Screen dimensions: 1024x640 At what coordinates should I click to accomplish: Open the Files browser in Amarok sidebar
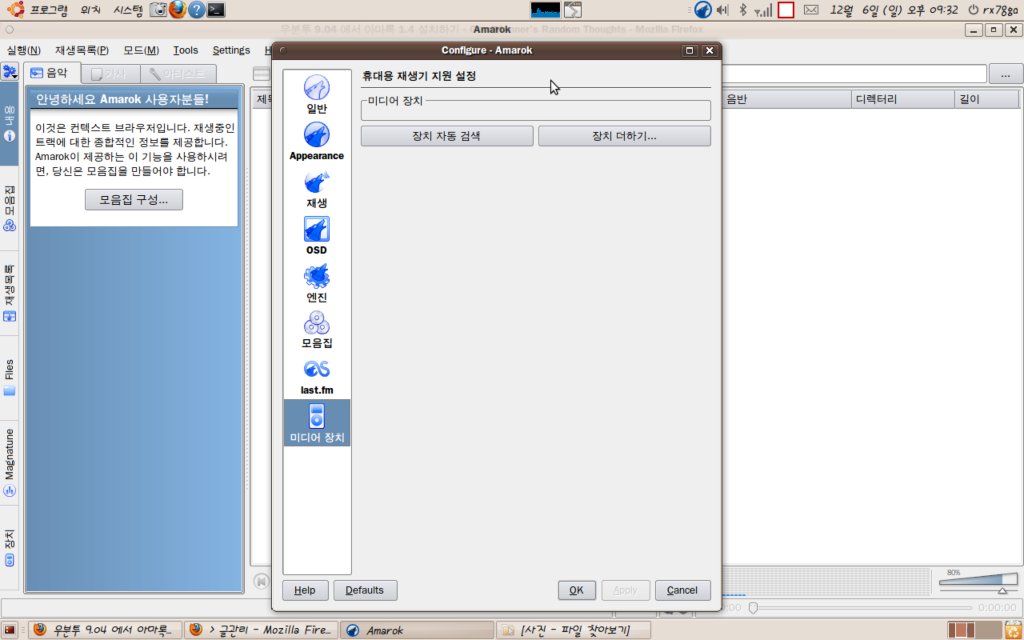coord(9,377)
